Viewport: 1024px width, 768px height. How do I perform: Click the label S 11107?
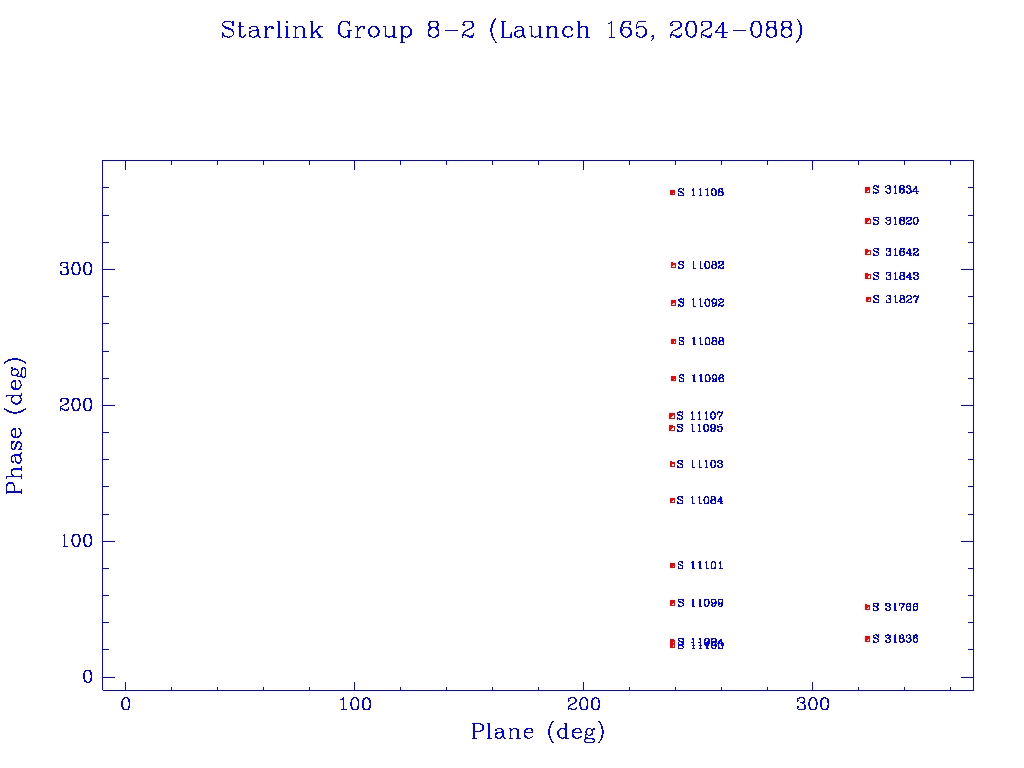[x=700, y=416]
